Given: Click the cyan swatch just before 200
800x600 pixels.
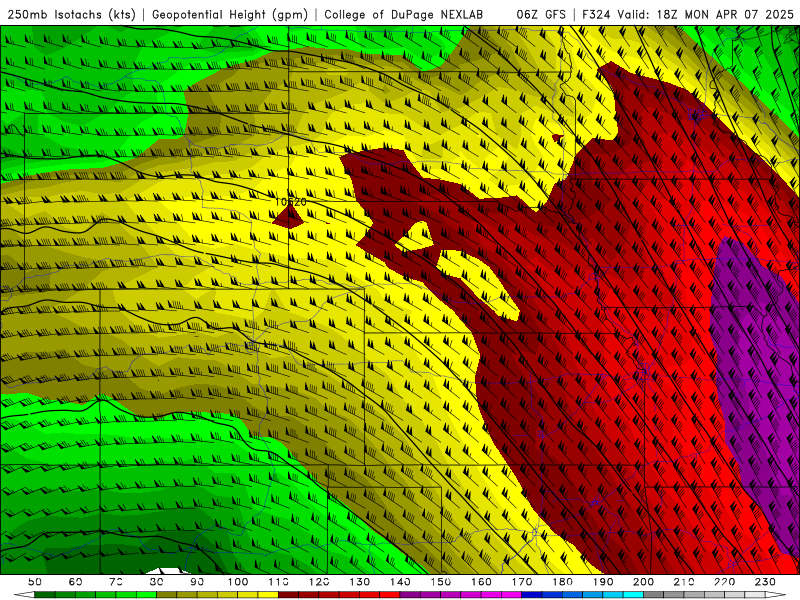Looking at the screenshot, I should pos(633,595).
